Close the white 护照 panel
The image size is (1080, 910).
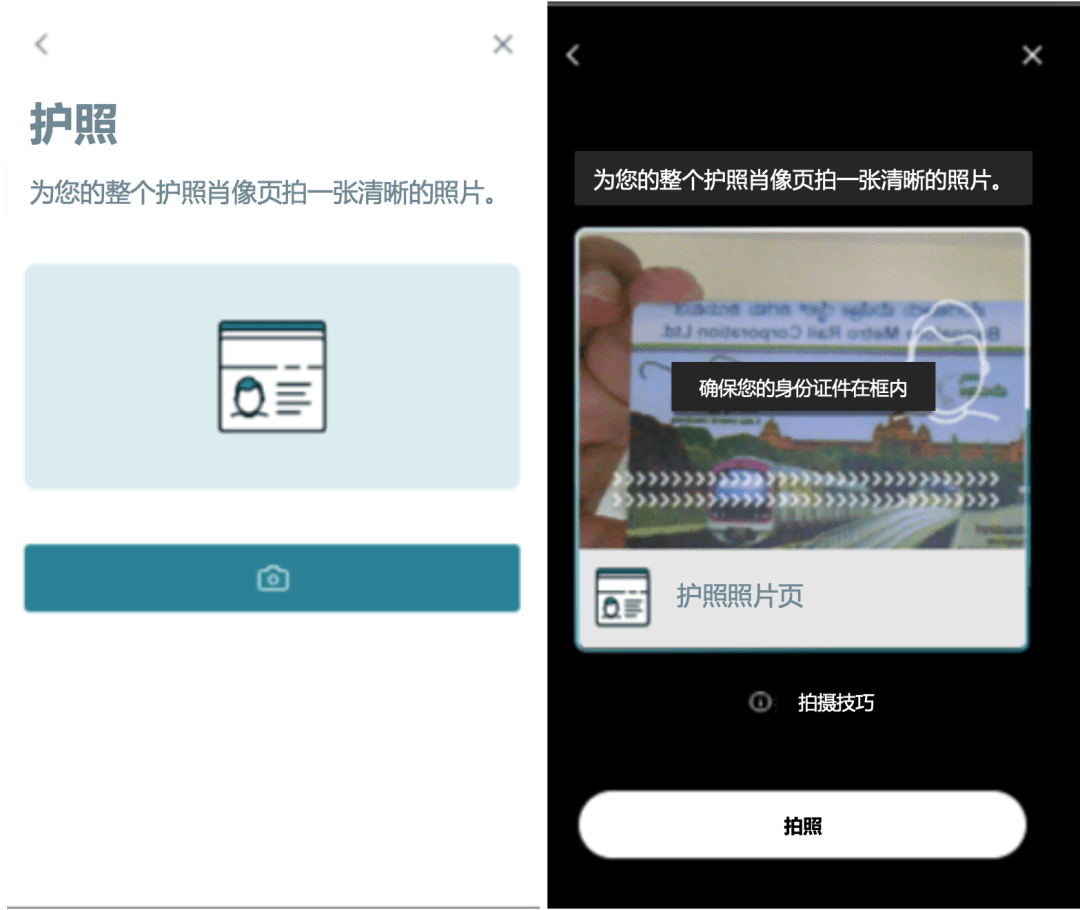click(x=503, y=44)
